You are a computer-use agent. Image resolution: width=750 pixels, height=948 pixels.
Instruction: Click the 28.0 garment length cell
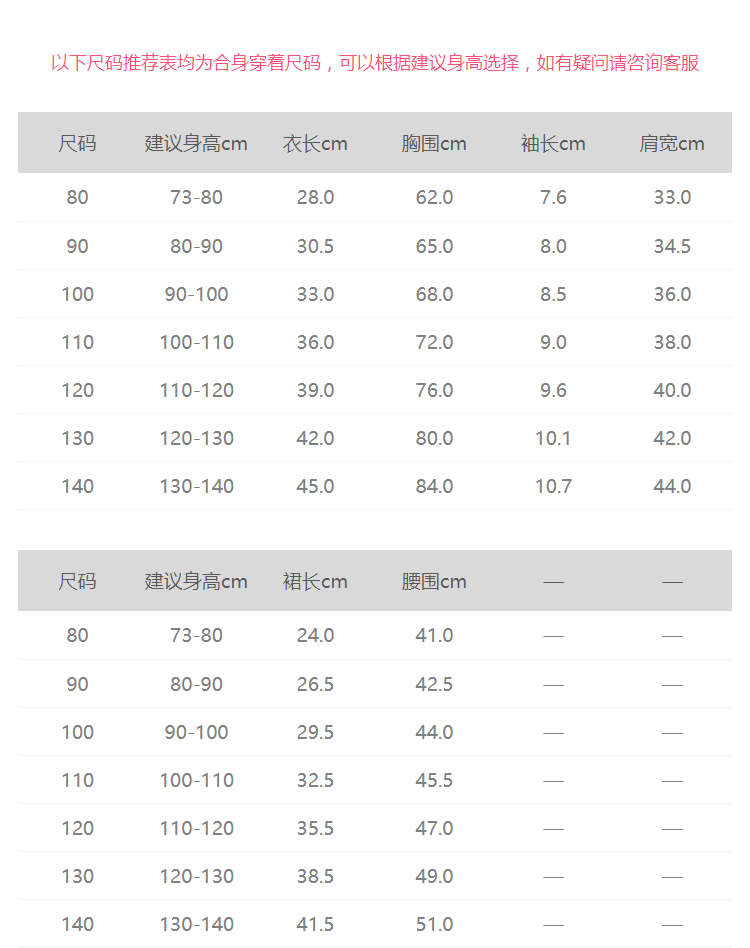click(315, 198)
